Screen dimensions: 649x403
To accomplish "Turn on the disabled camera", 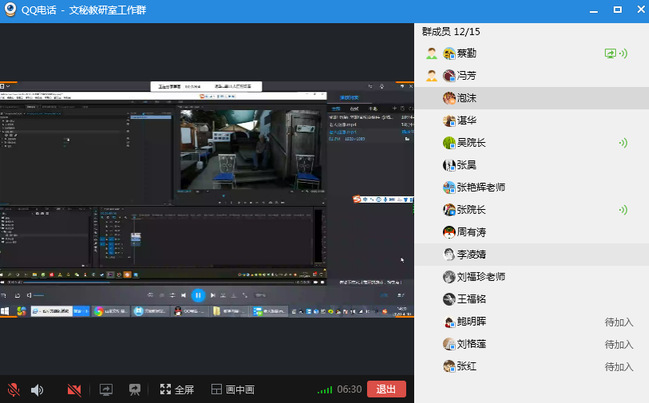I will 74,389.
